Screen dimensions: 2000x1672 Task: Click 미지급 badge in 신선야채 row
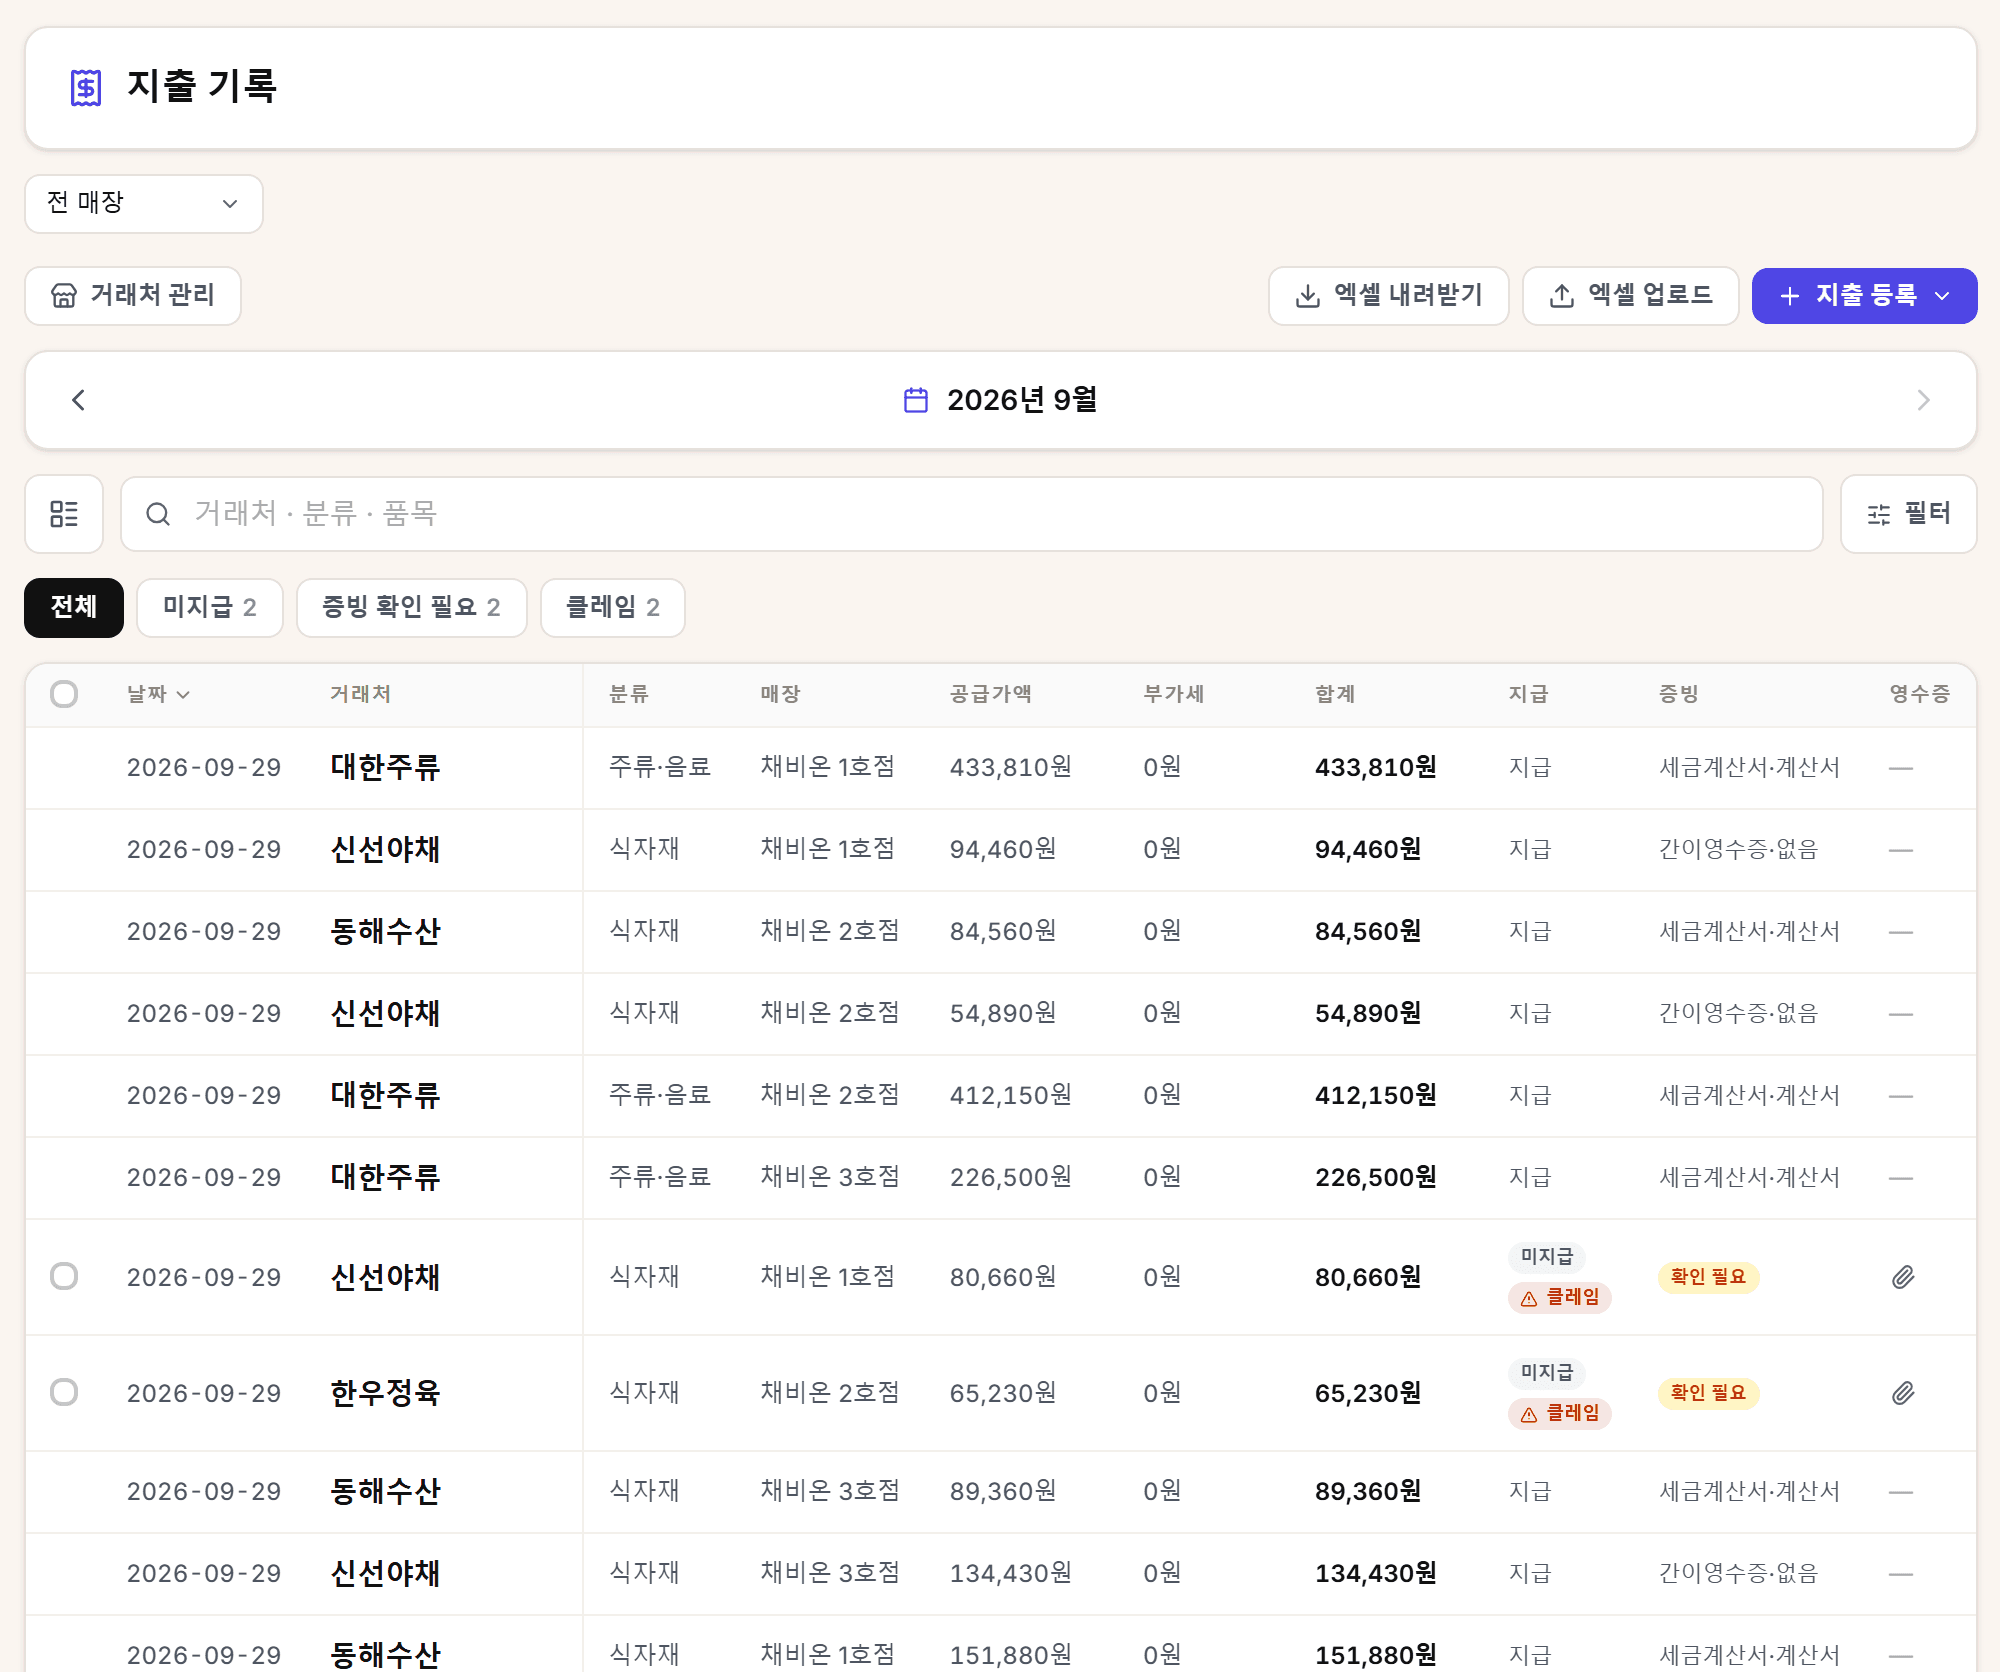[1547, 1257]
